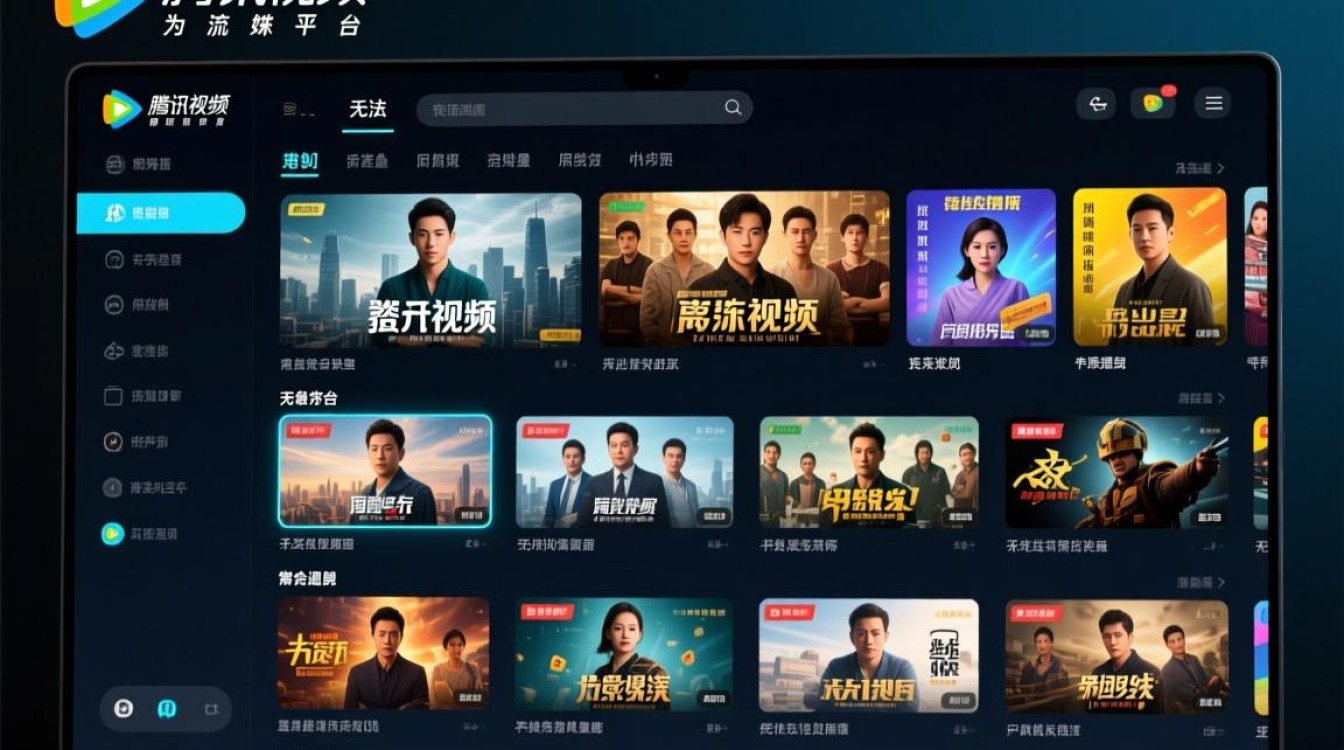The image size is (1344, 750).
Task: Select the sidebar item with the green play logo
Action: point(140,533)
